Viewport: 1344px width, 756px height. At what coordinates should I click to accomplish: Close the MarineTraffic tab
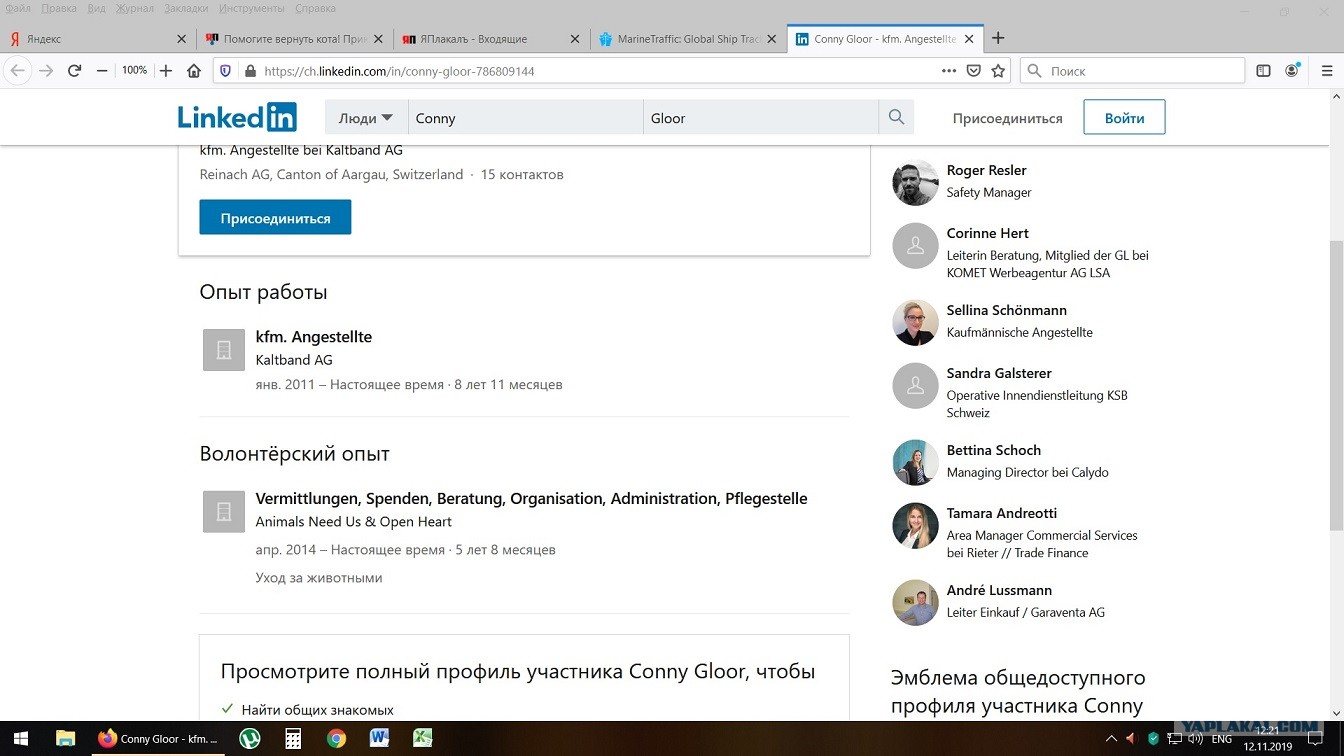pos(772,39)
